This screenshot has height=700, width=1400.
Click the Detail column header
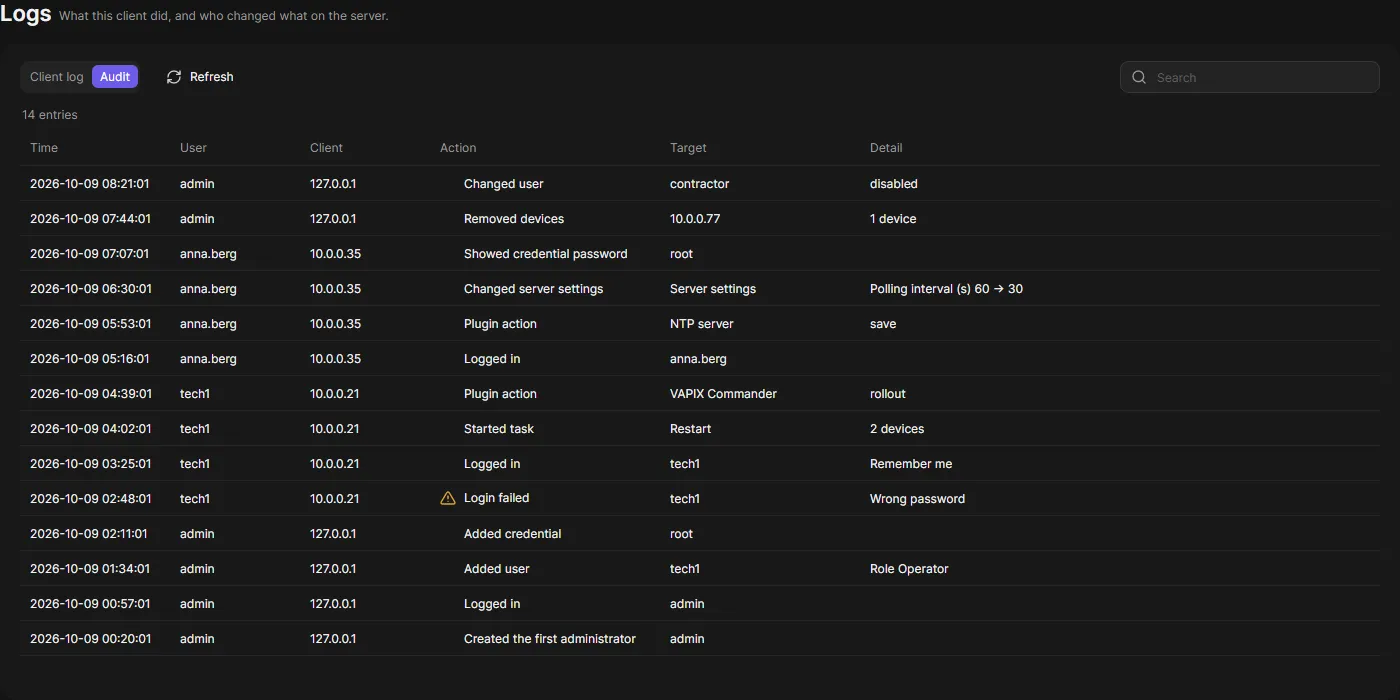click(886, 148)
